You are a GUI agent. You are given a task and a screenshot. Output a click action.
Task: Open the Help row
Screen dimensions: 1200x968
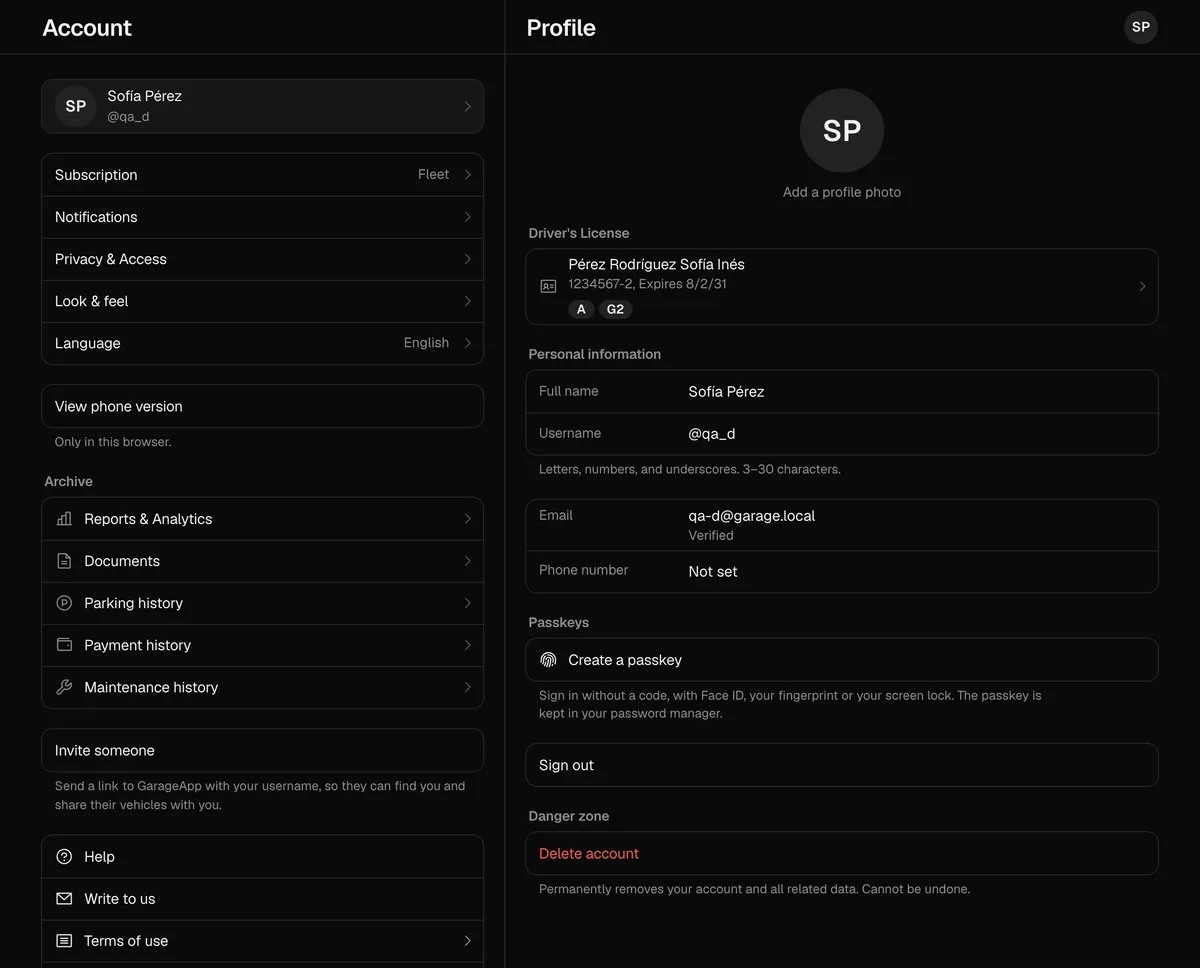(262, 857)
